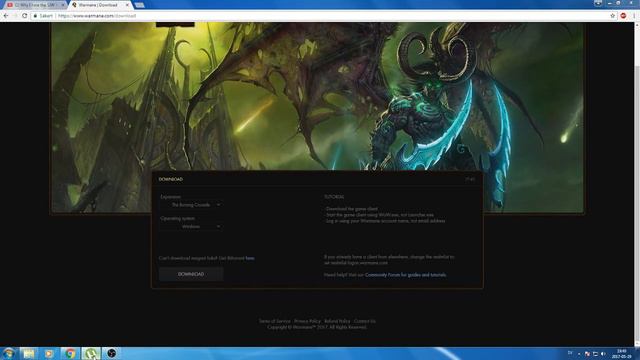Viewport: 640px width, 360px height.
Task: Click the DOWNLOAD button
Action: [191, 274]
